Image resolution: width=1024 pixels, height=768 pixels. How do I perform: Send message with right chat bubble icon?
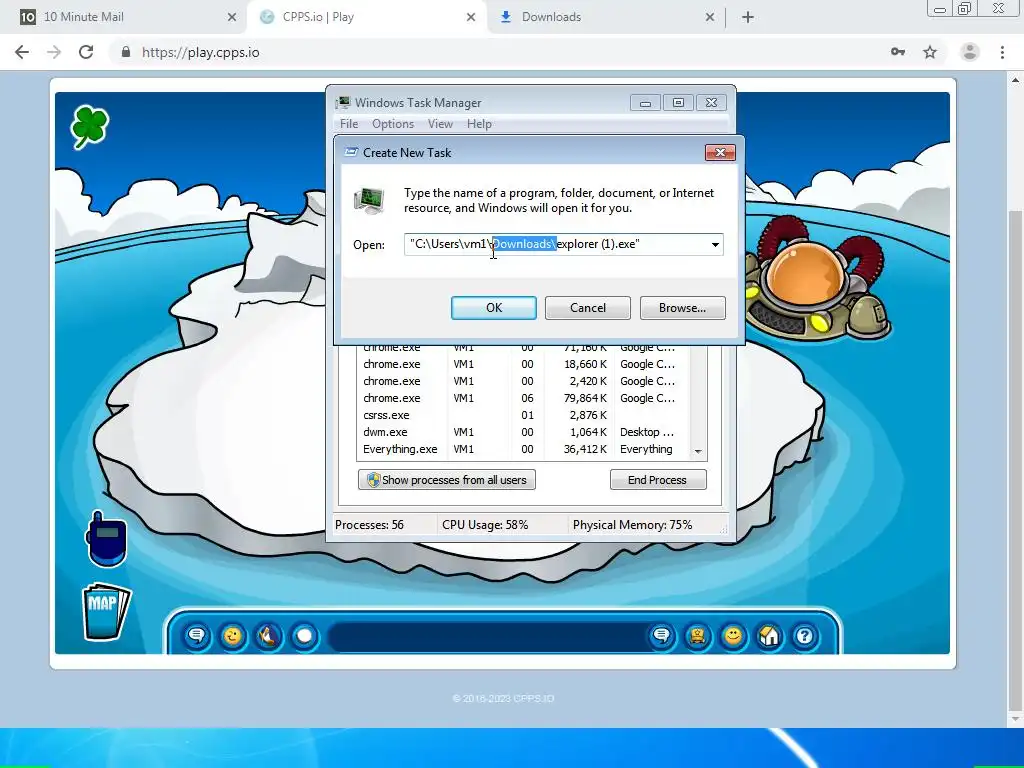pyautogui.click(x=662, y=635)
